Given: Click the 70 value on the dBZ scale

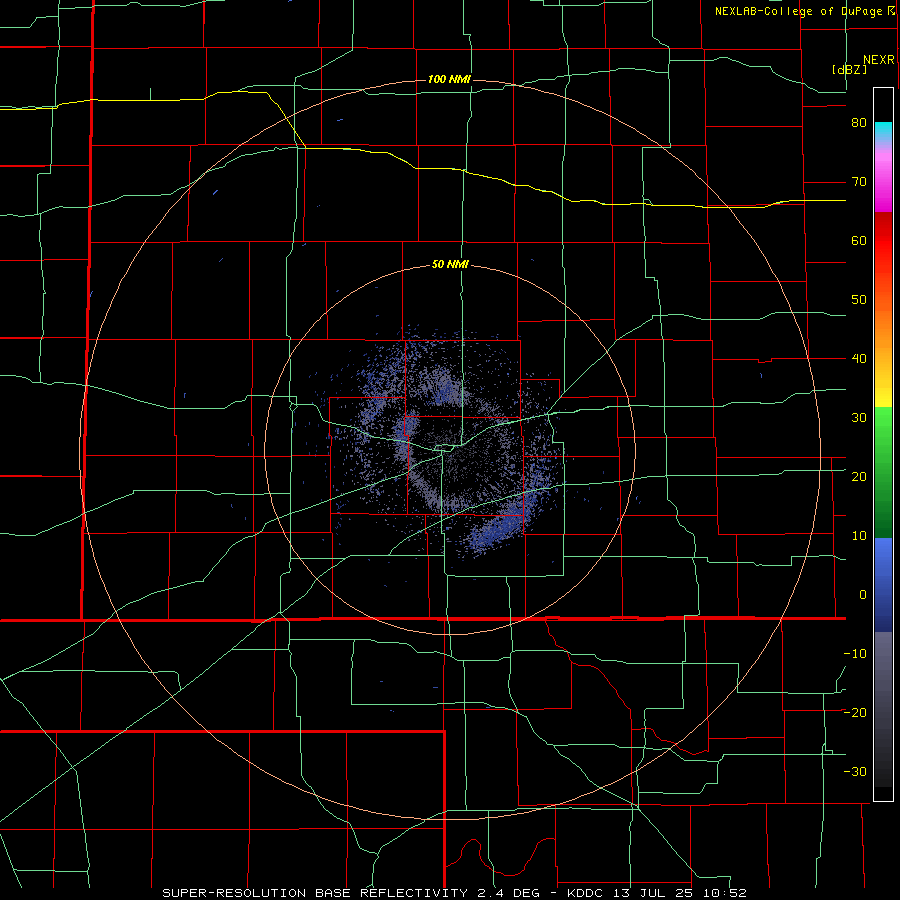Looking at the screenshot, I should [x=859, y=182].
